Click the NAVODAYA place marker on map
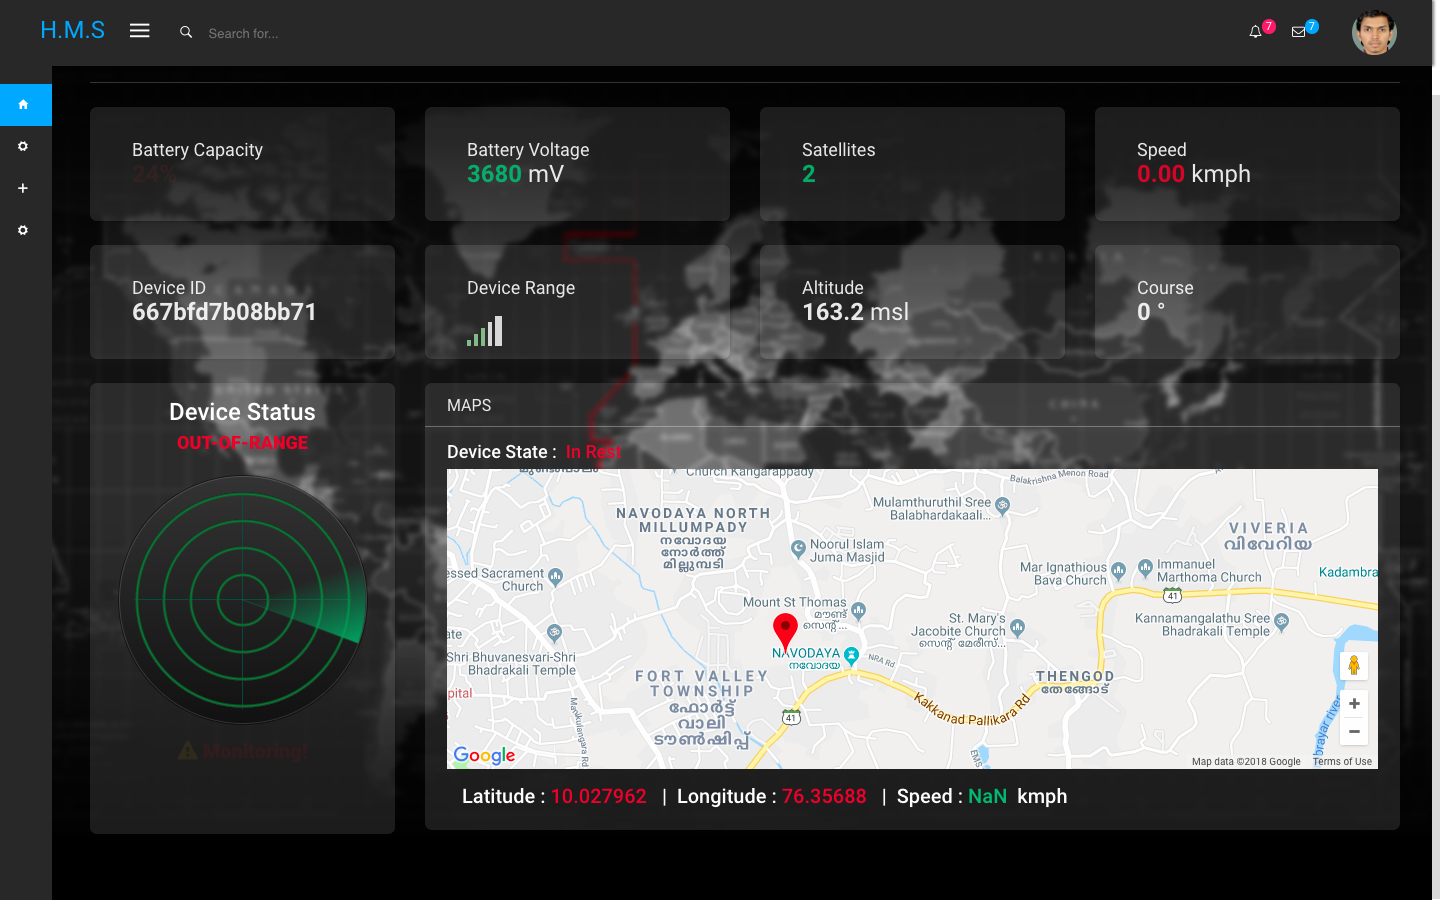Screen dimensions: 1440x900 pyautogui.click(x=851, y=655)
